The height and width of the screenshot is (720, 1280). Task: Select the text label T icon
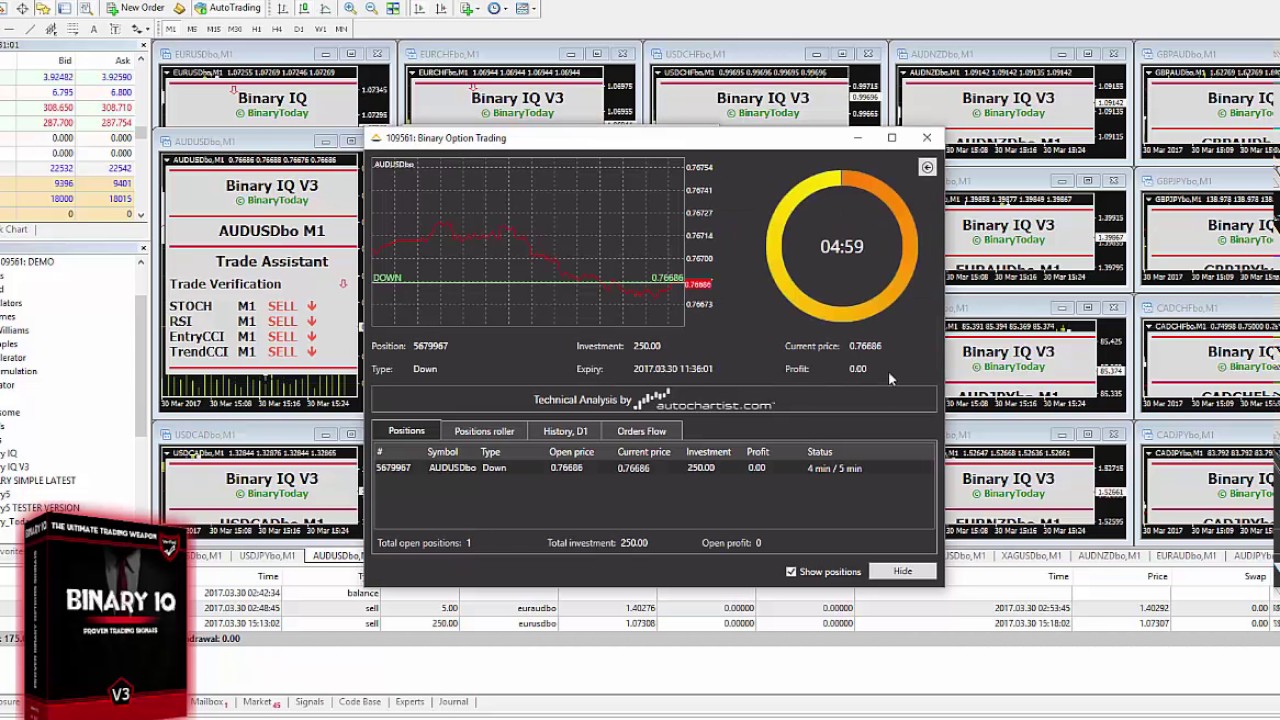click(115, 29)
